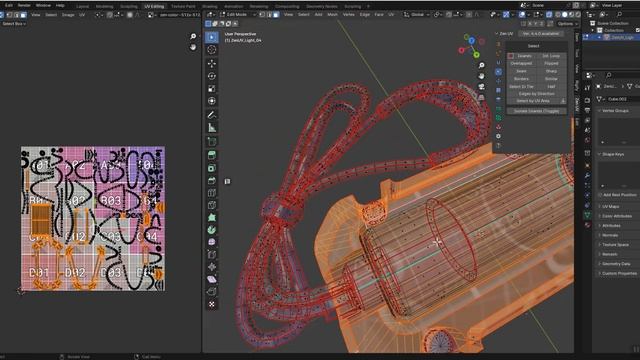Click the Overlapped button in Zen UV
The width and height of the screenshot is (640, 360).
[521, 63]
